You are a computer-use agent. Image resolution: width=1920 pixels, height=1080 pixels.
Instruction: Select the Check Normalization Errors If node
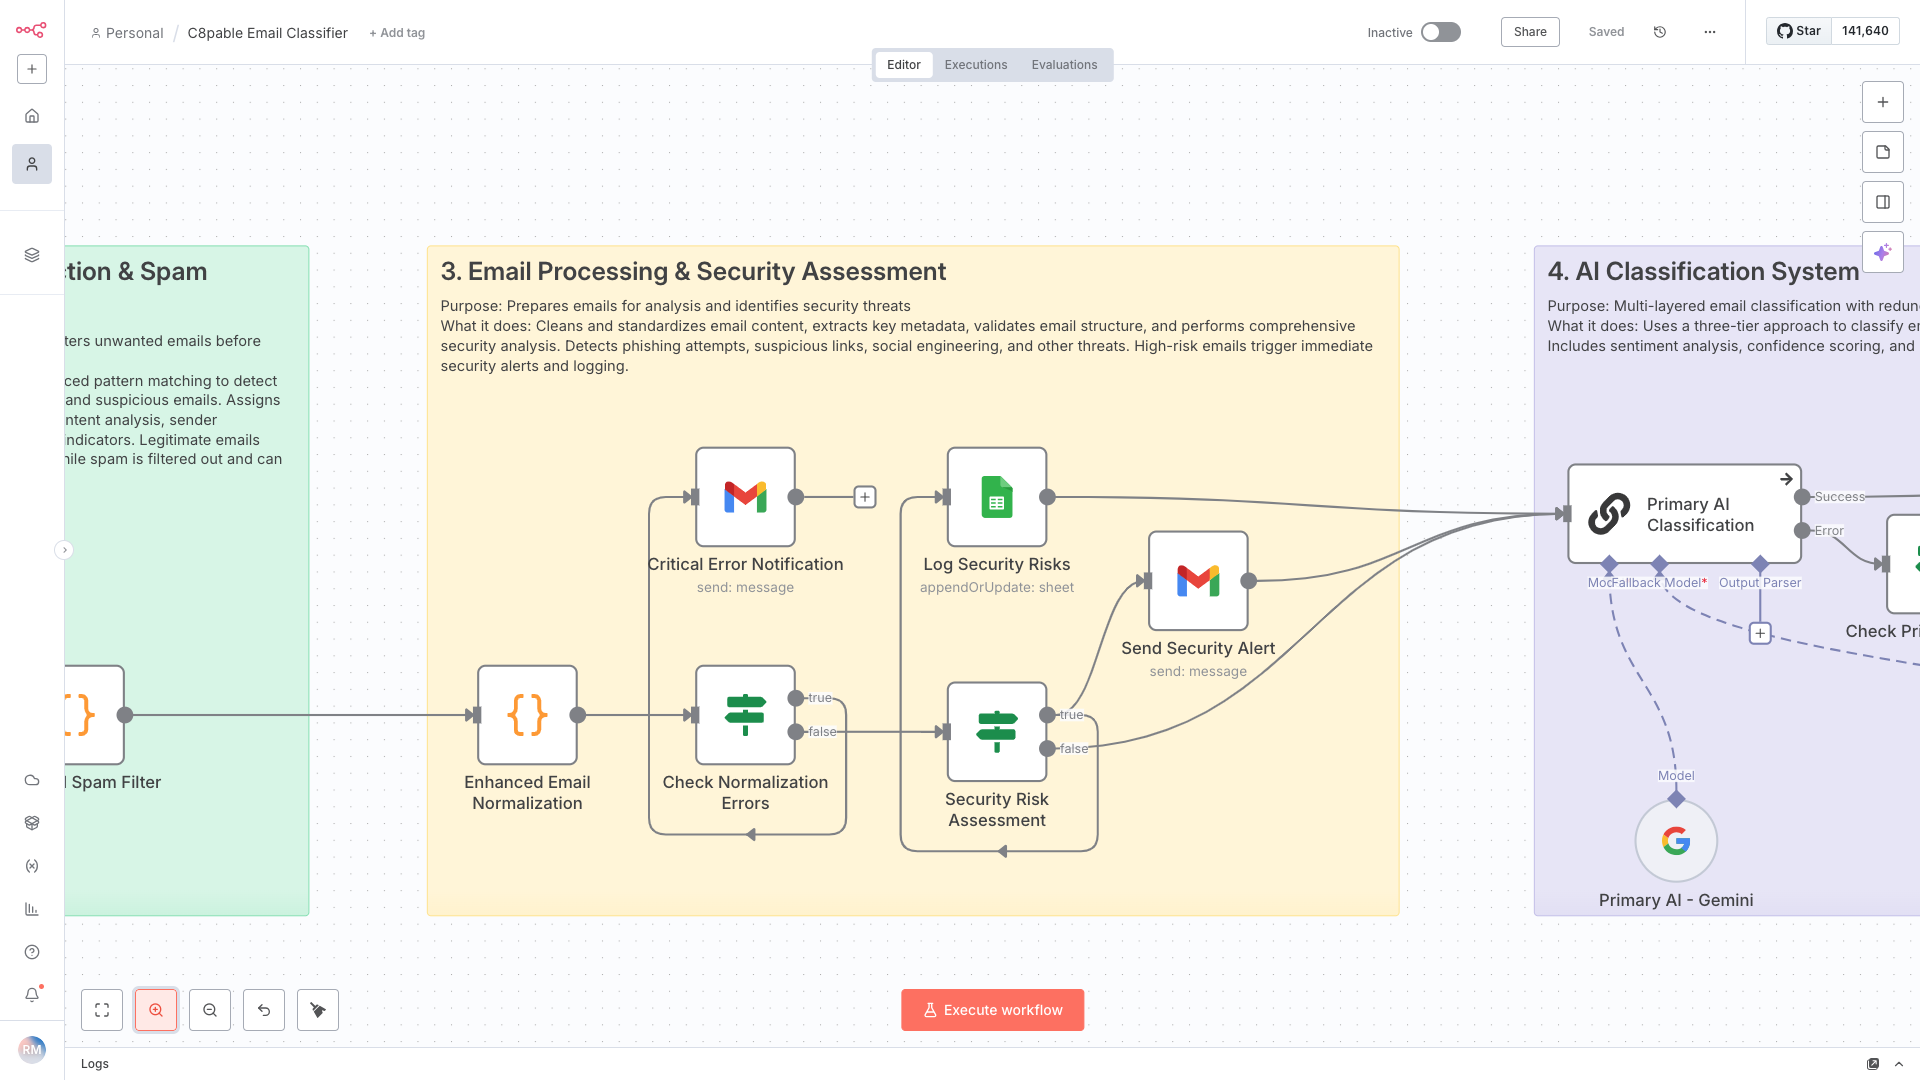click(x=745, y=715)
